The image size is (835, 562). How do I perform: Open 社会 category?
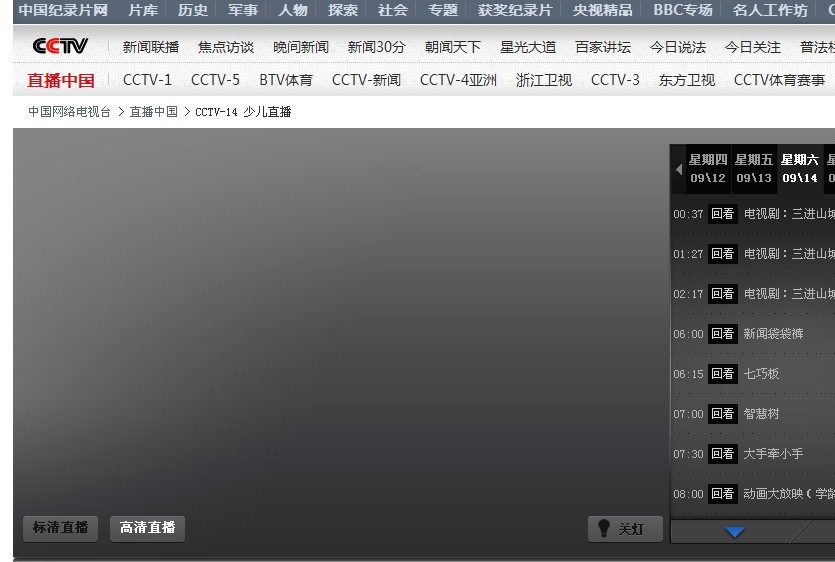pyautogui.click(x=393, y=10)
